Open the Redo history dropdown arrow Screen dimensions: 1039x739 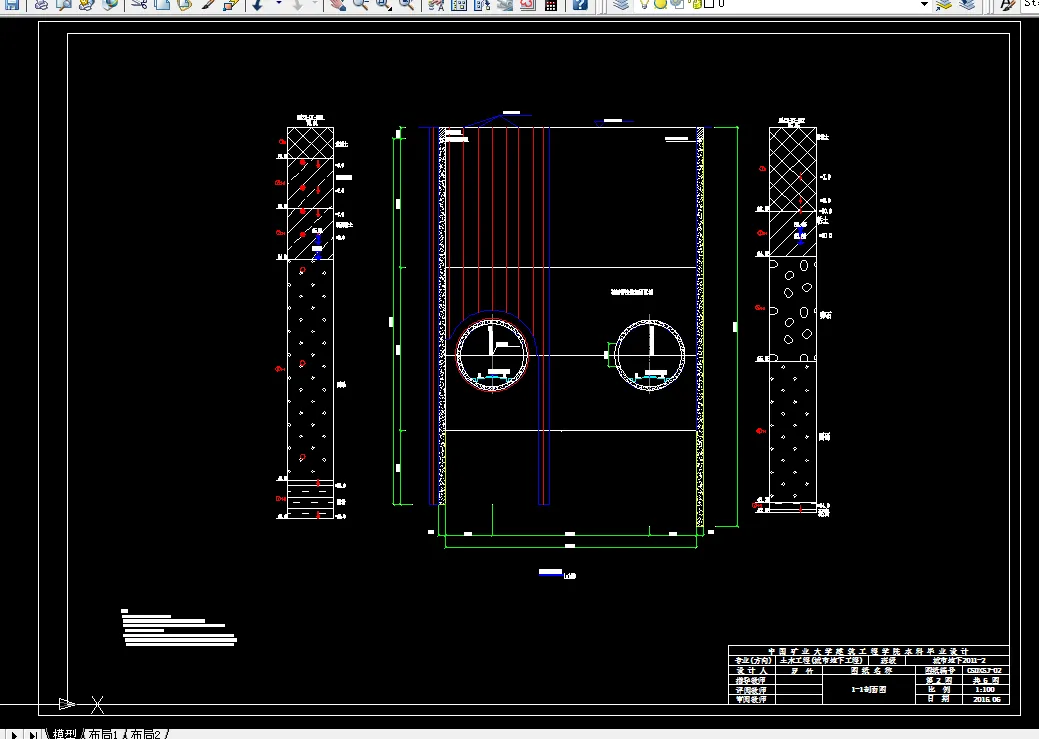[x=315, y=3]
